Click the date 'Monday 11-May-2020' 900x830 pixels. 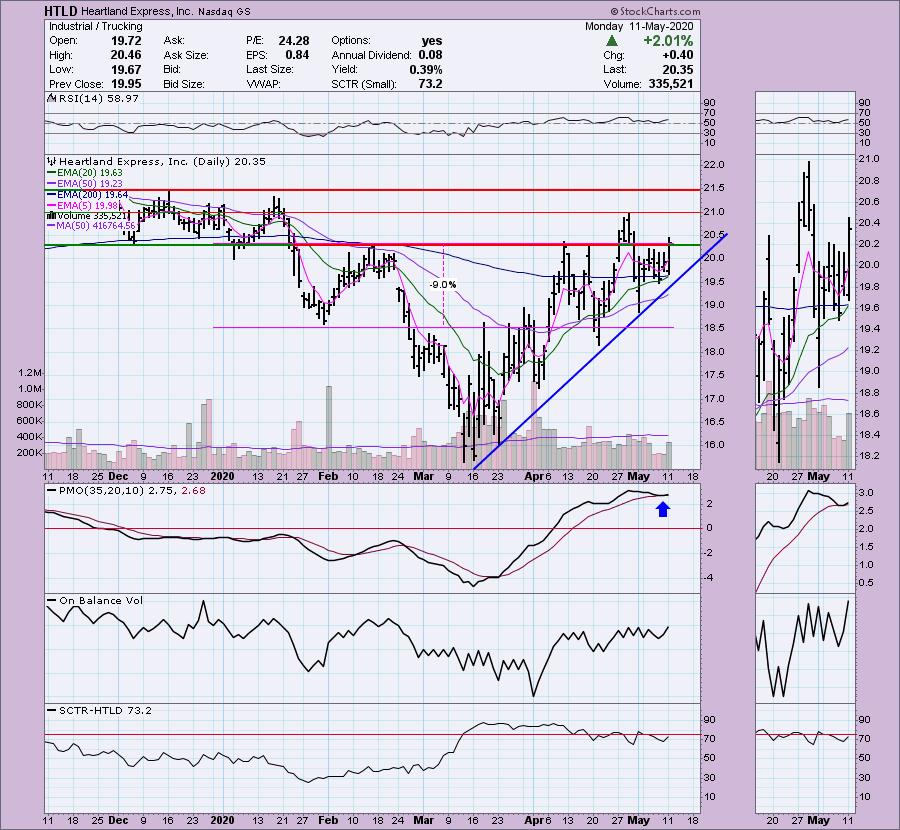639,26
